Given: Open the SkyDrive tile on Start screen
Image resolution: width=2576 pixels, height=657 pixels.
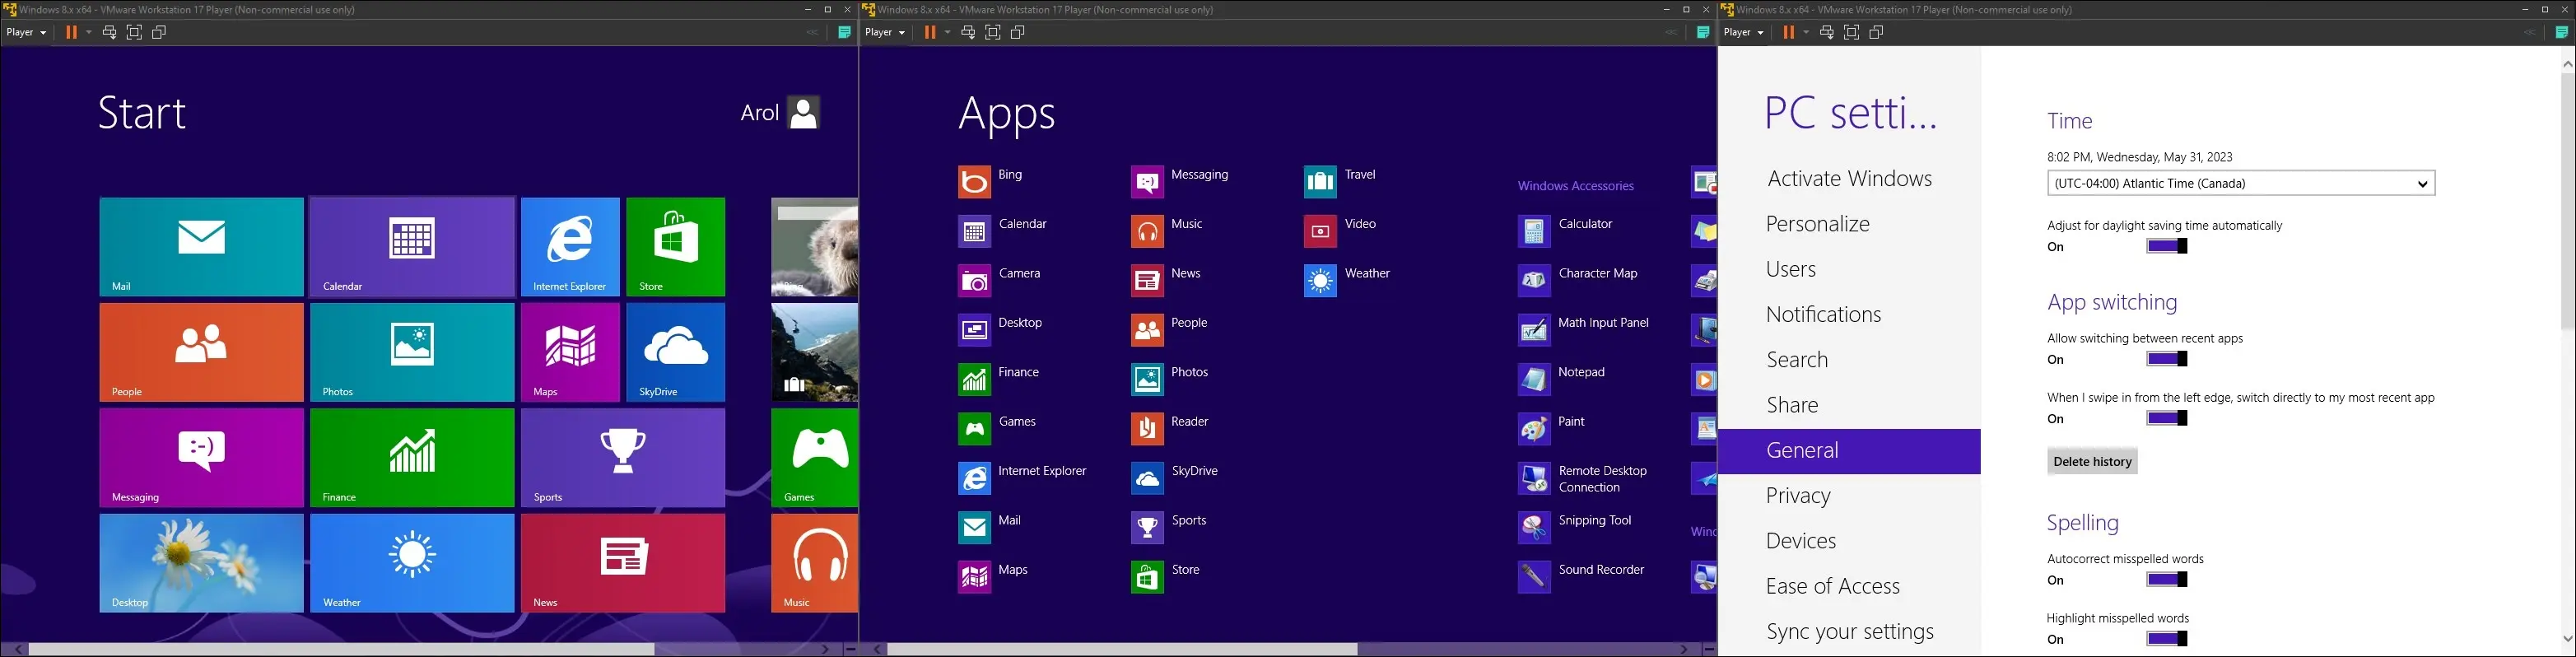Looking at the screenshot, I should [676, 352].
